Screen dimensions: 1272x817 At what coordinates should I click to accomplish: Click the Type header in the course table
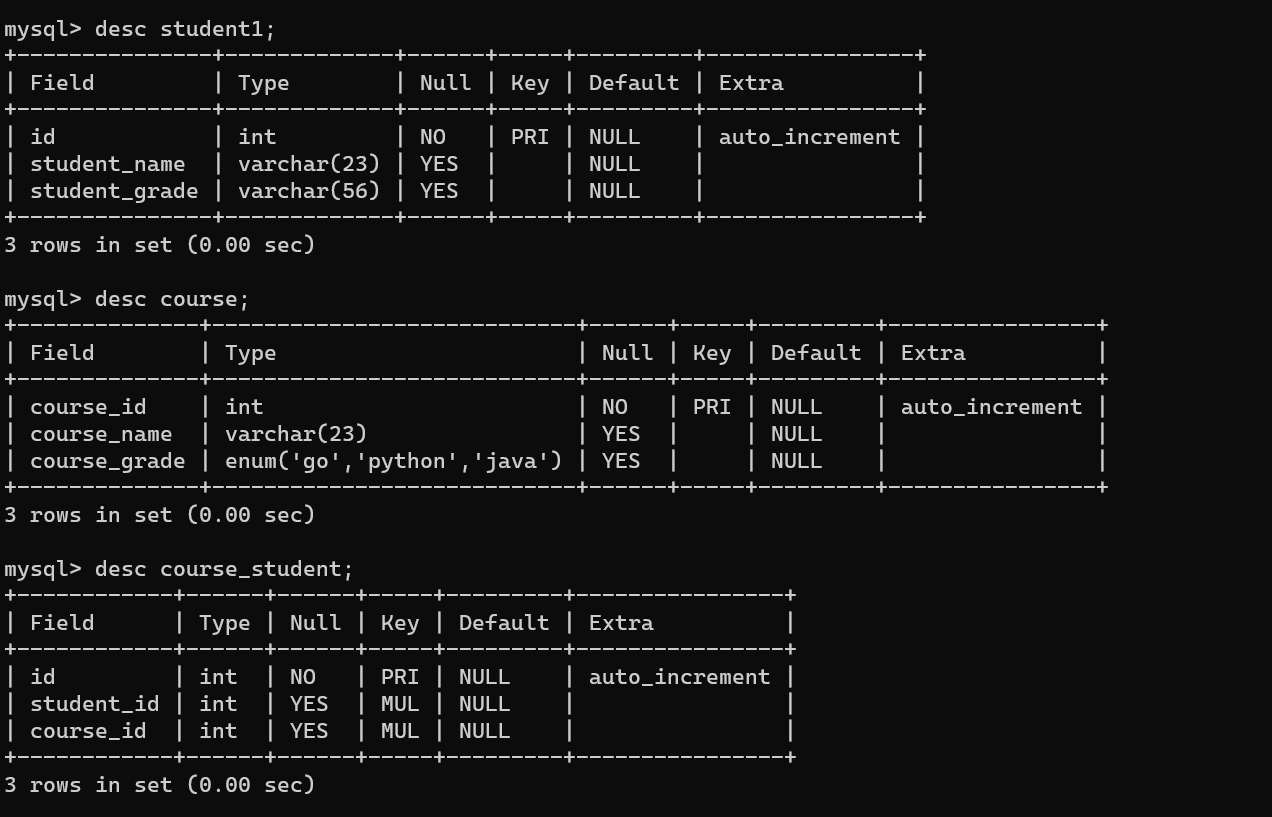(251, 353)
